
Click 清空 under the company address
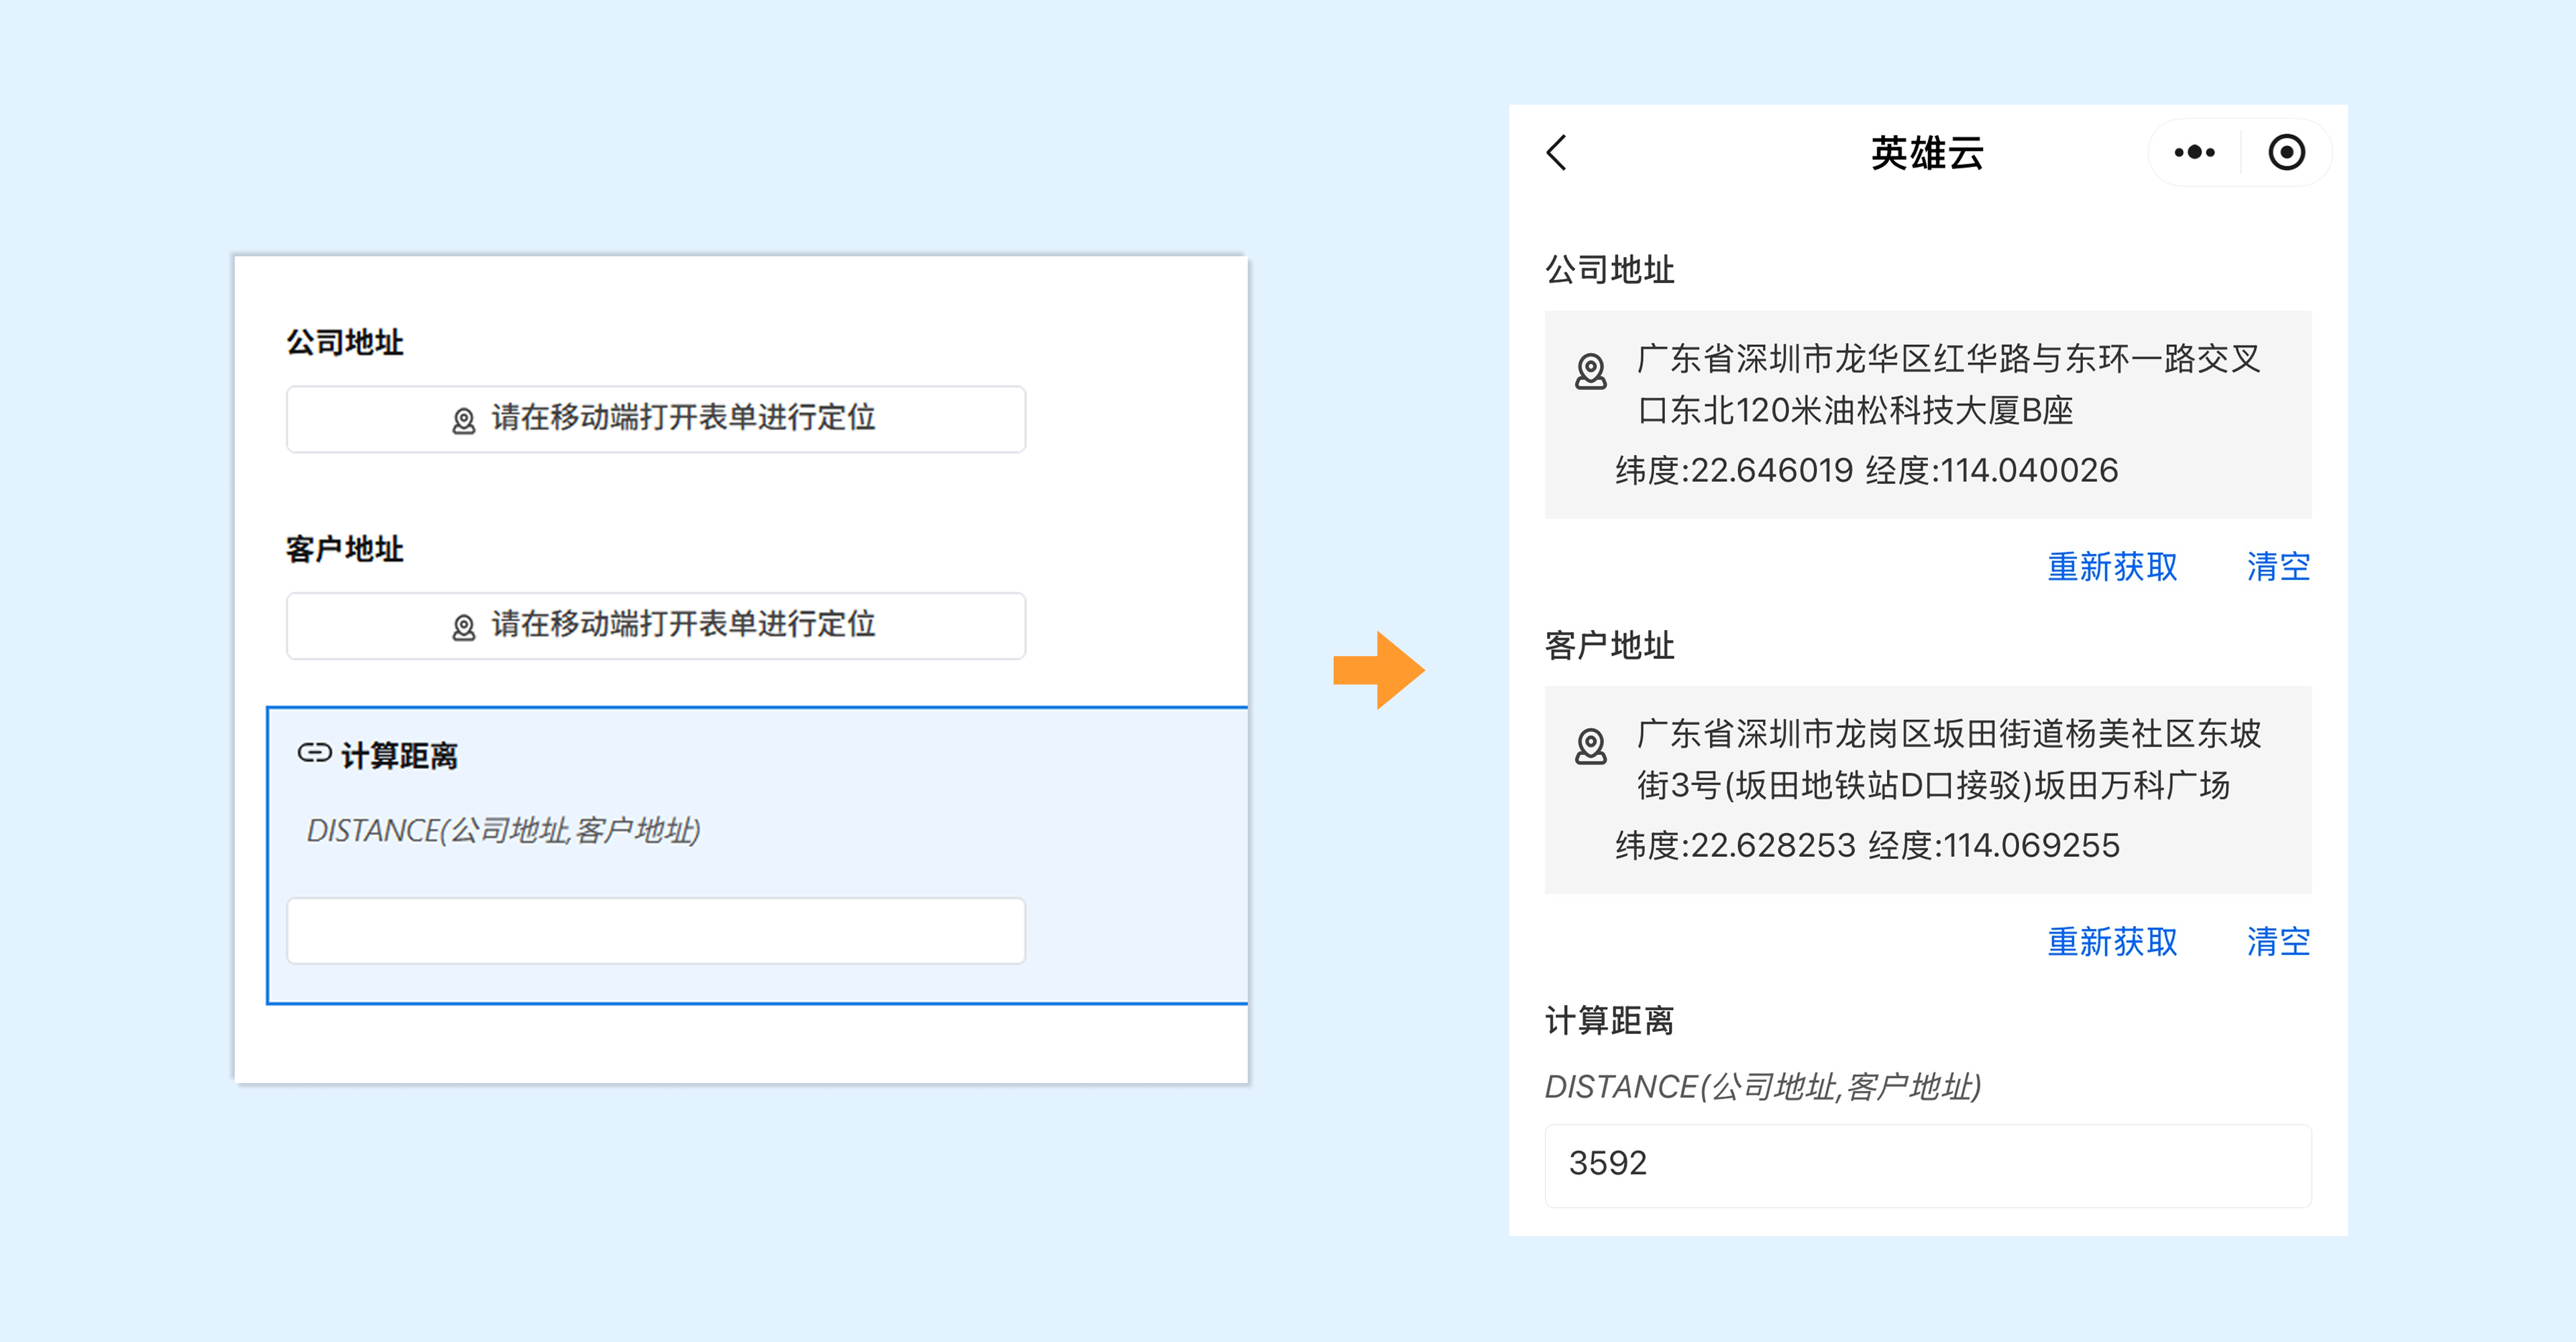(x=2277, y=567)
